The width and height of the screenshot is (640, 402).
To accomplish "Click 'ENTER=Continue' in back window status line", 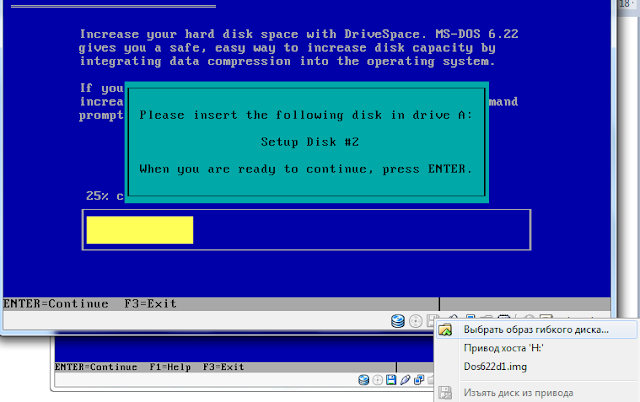I will 96,367.
